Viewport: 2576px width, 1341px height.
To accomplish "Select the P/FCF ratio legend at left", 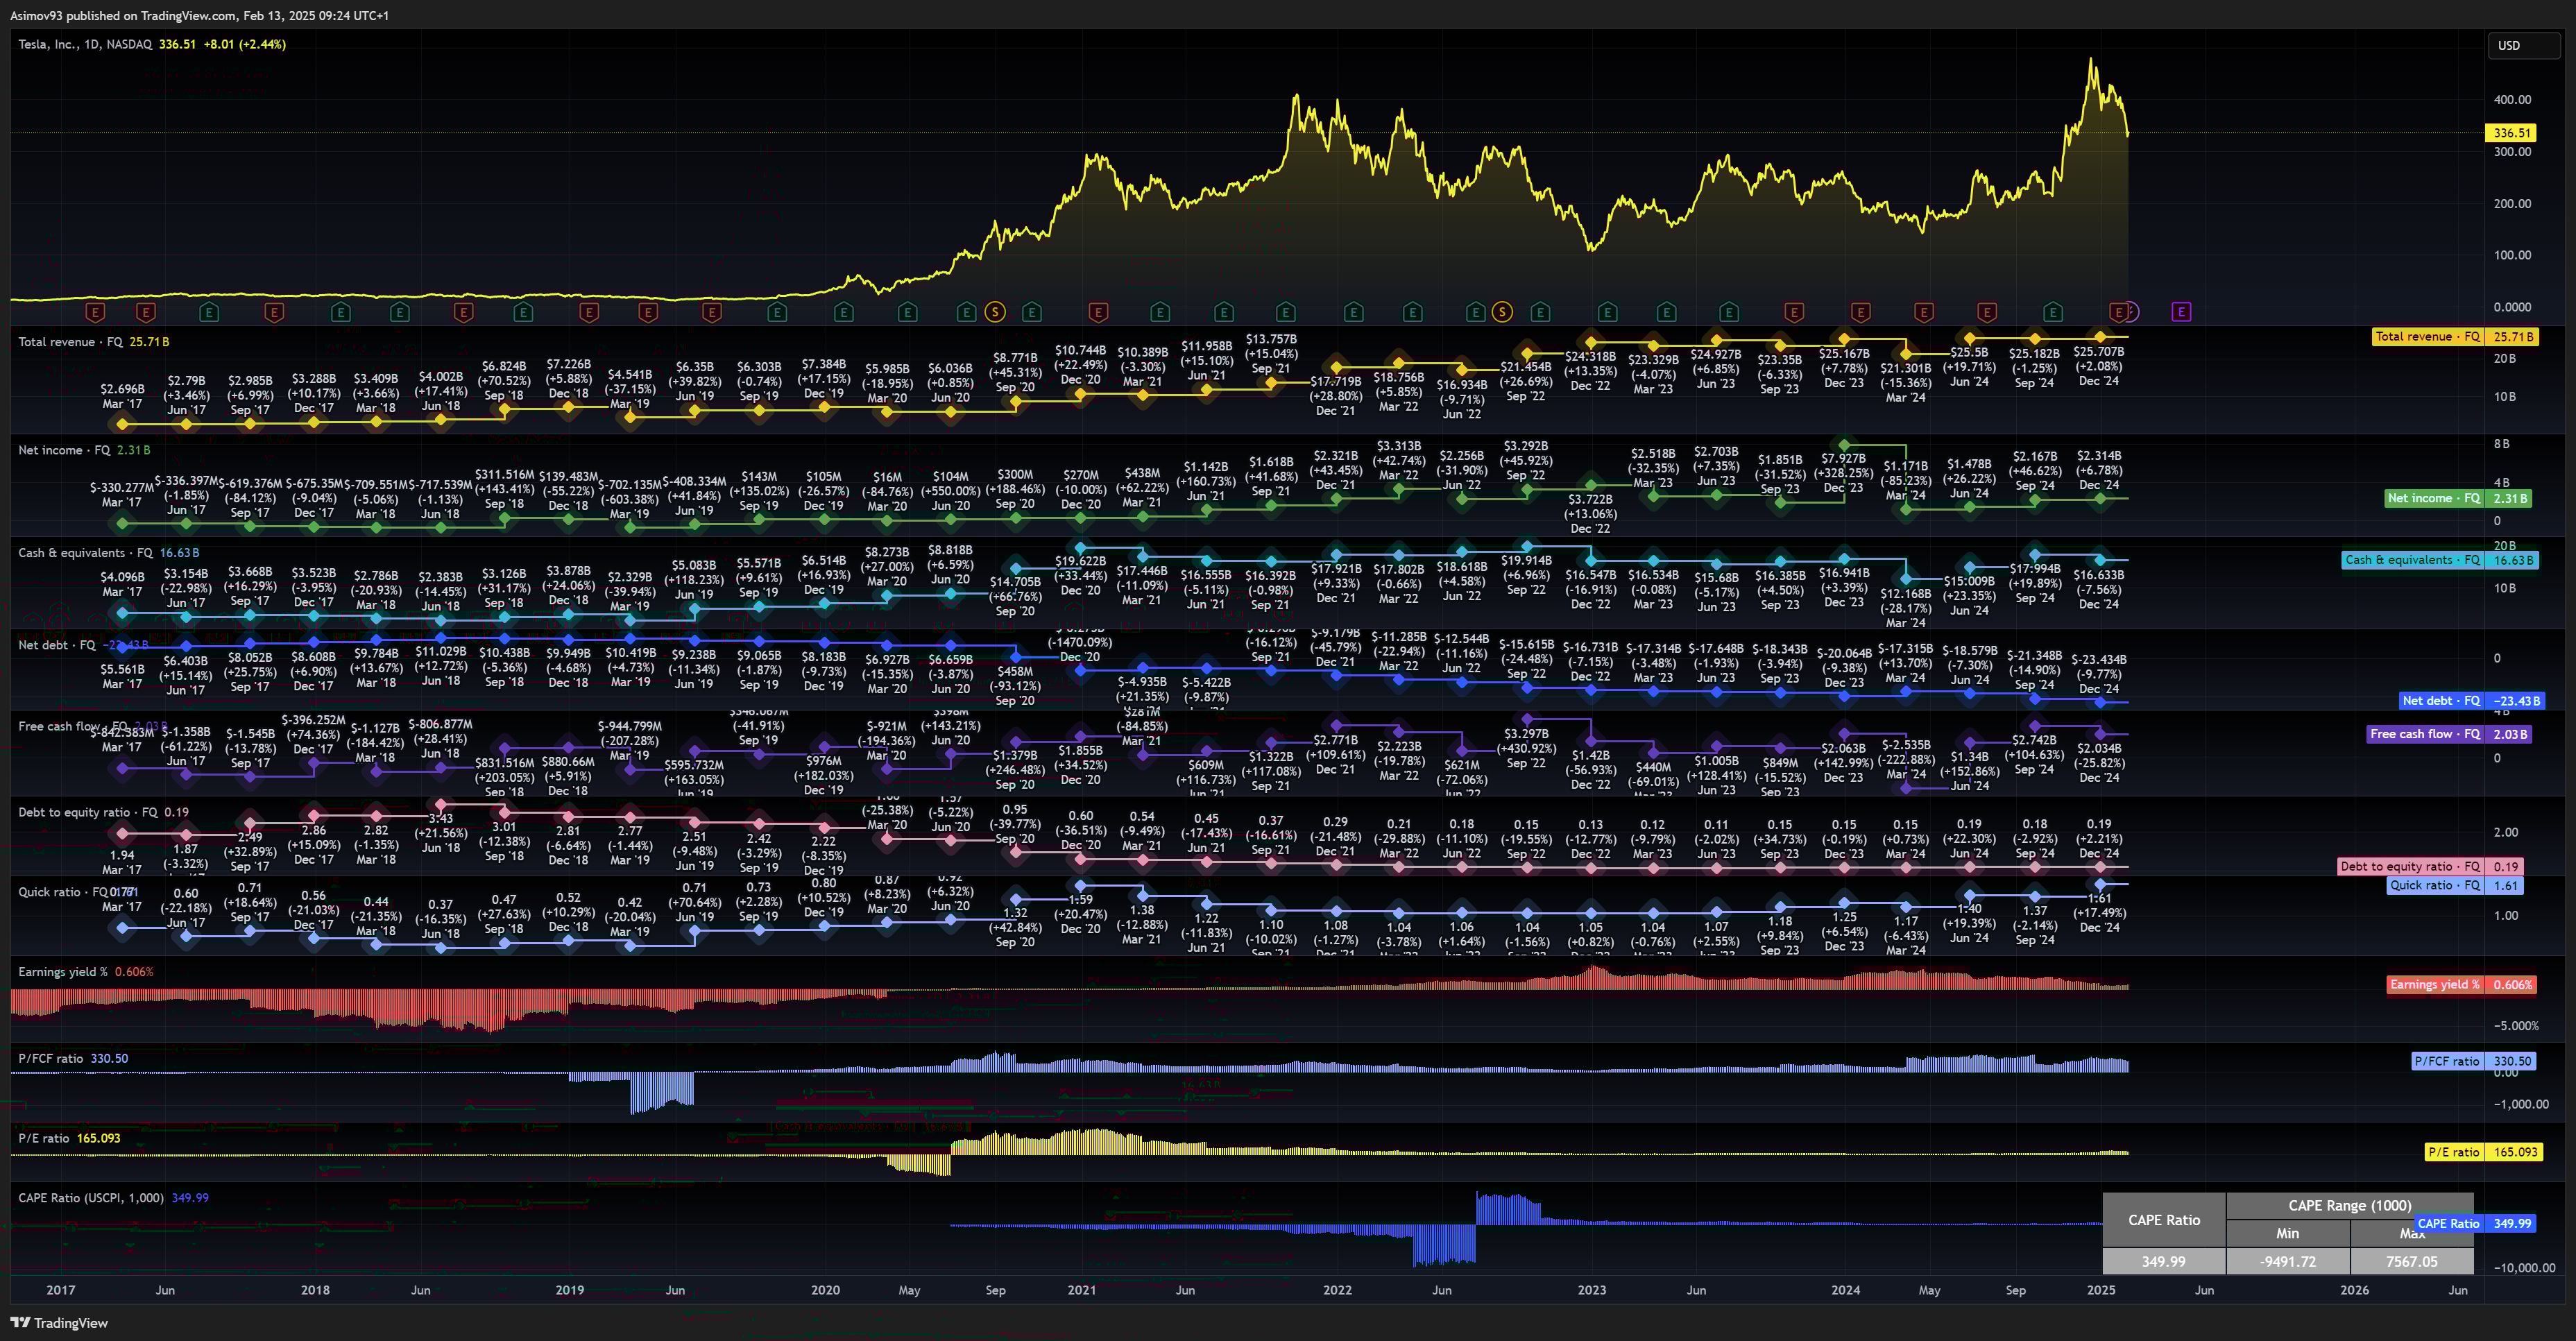I will coord(51,1058).
